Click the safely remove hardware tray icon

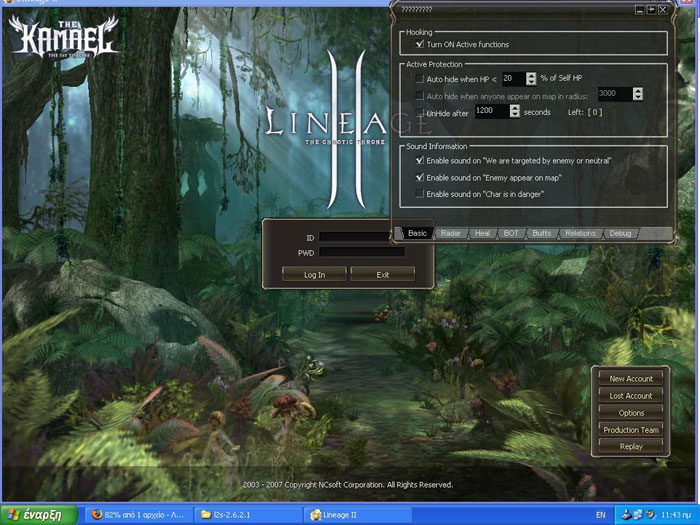point(626,515)
